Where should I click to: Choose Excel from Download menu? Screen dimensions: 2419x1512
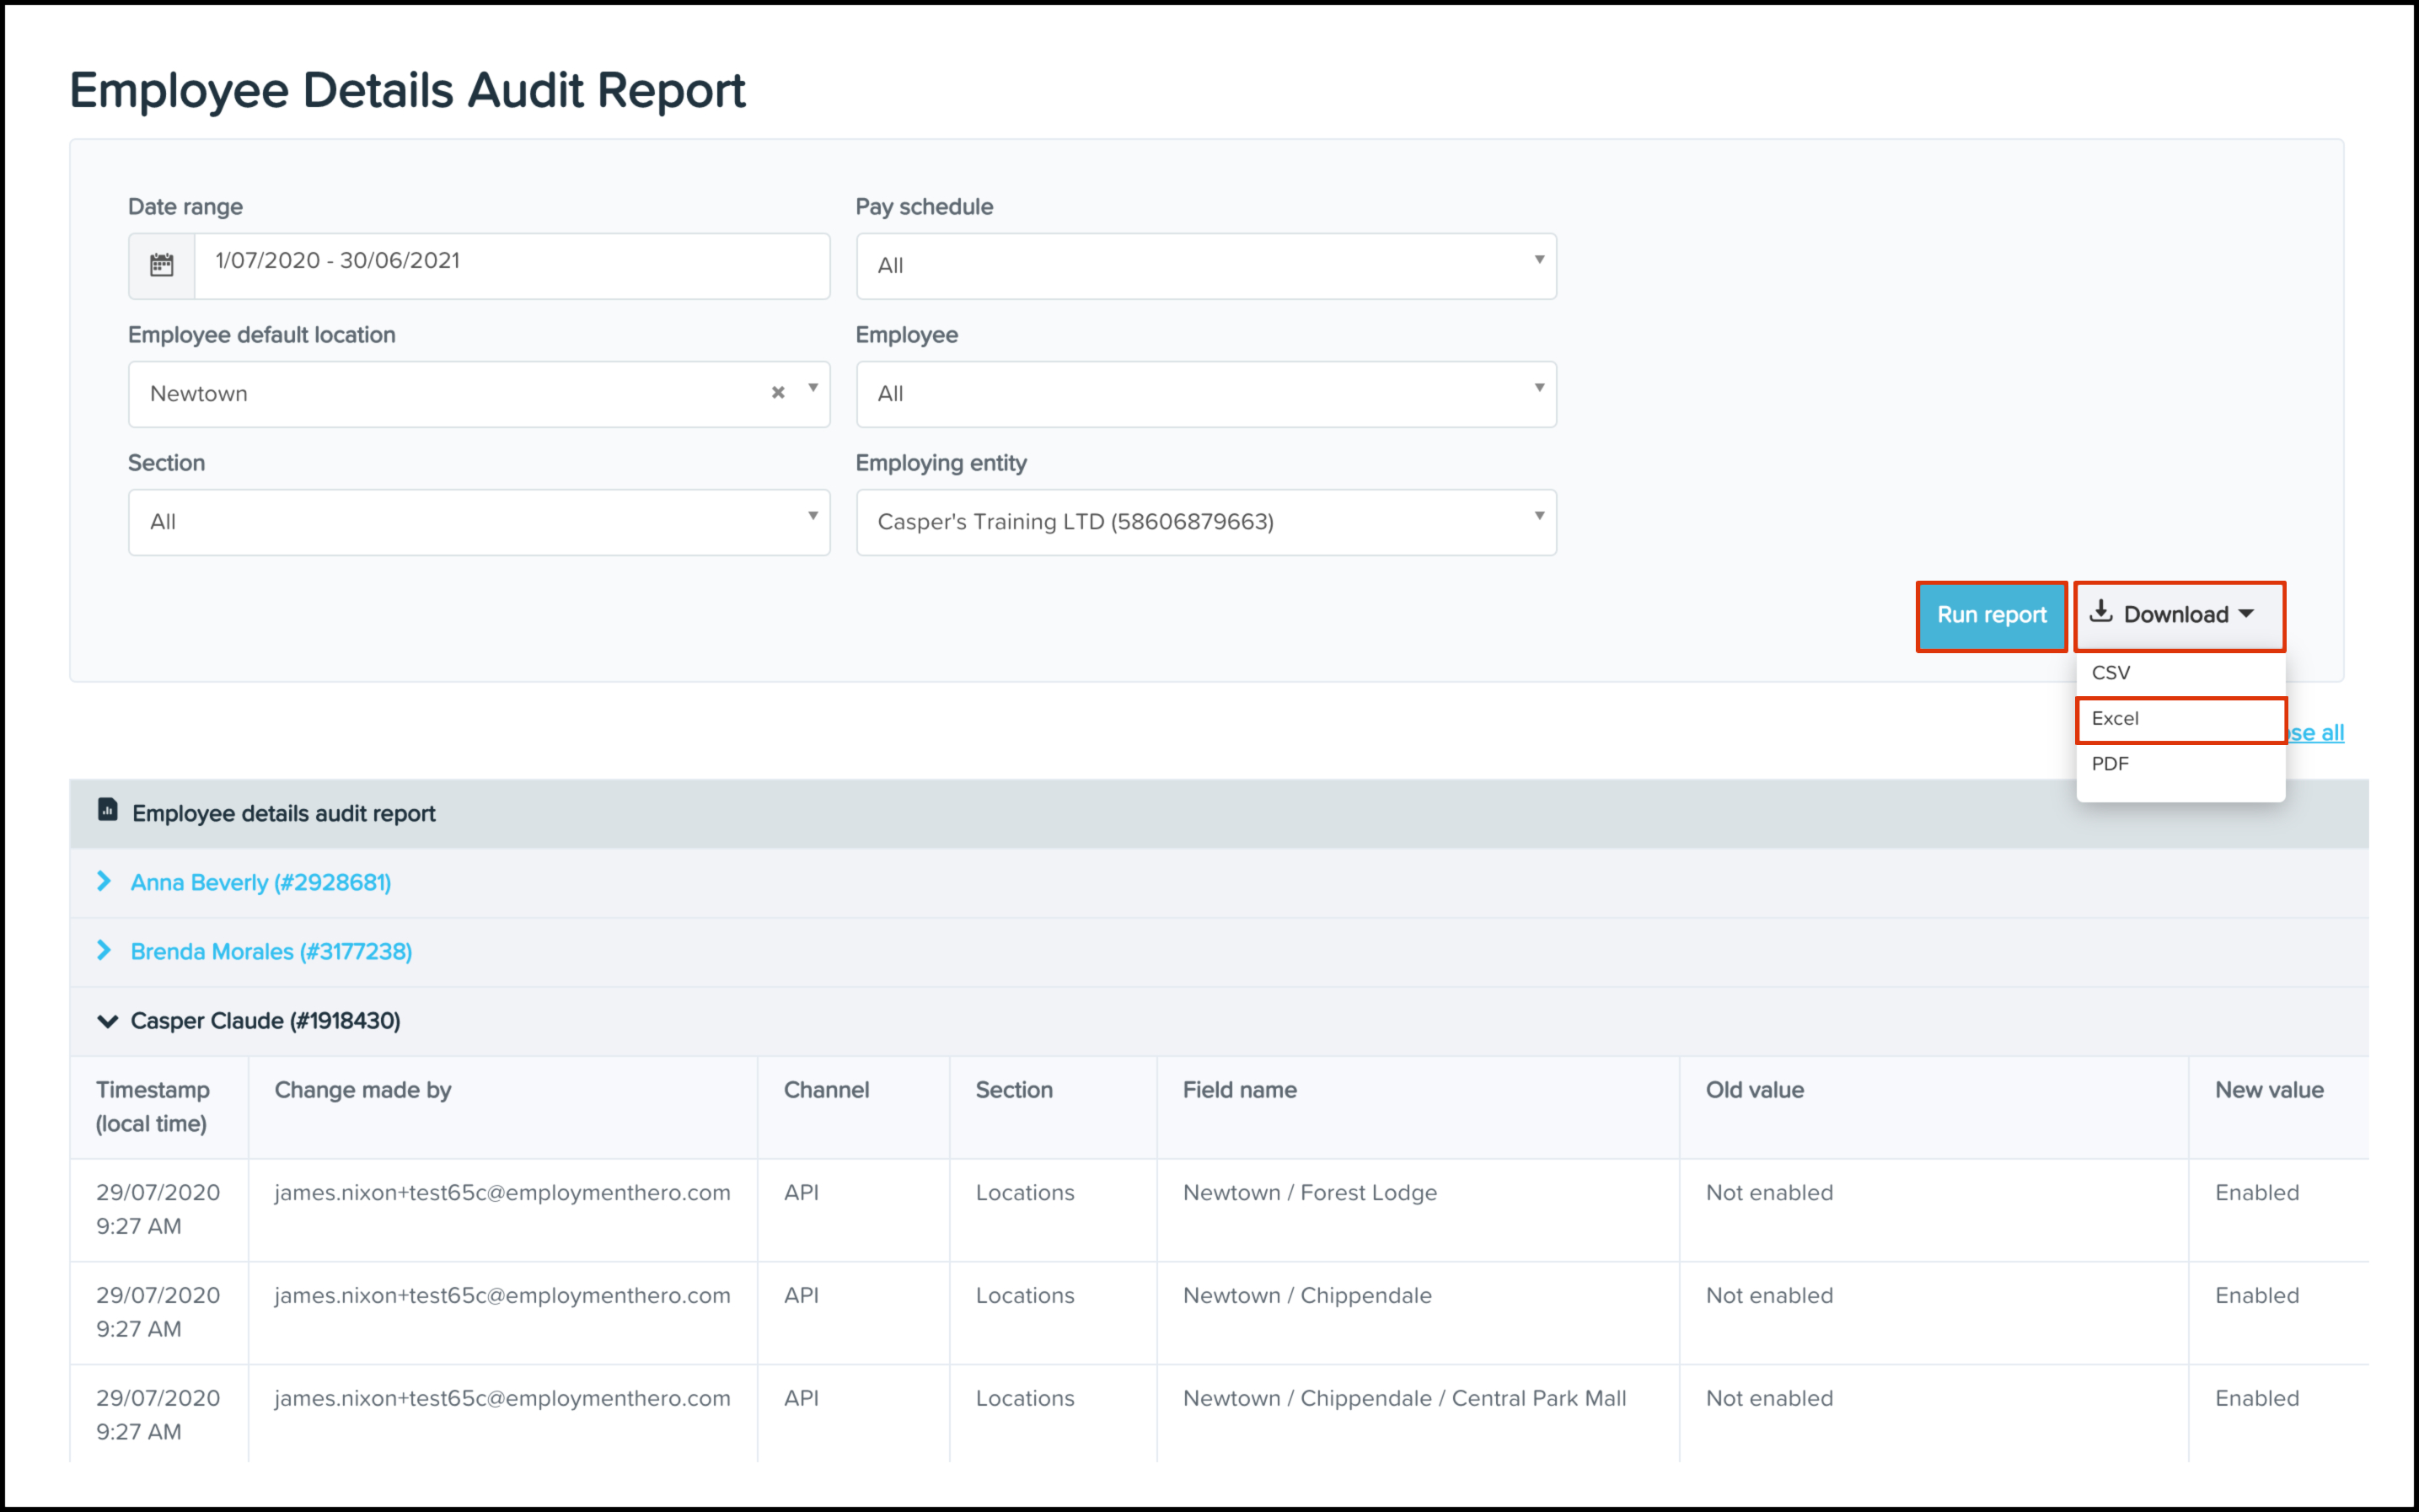coord(2115,719)
